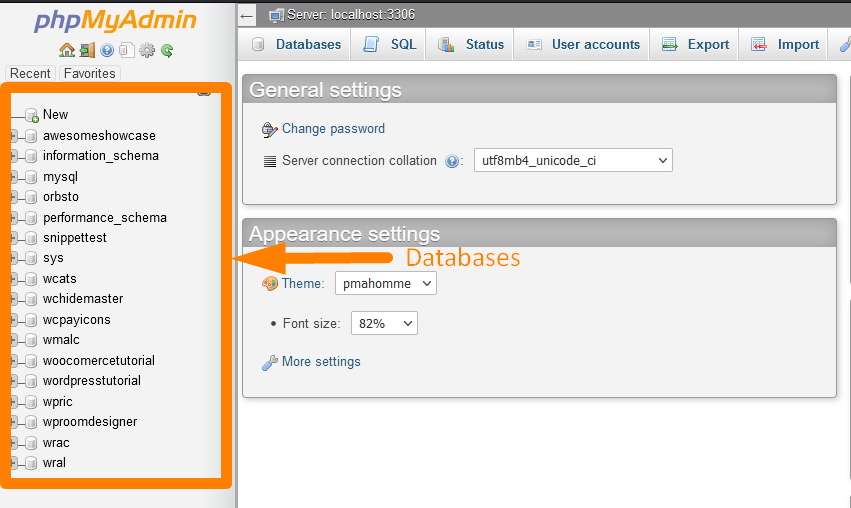Click the Favorites button
This screenshot has width=851, height=508.
(90, 73)
